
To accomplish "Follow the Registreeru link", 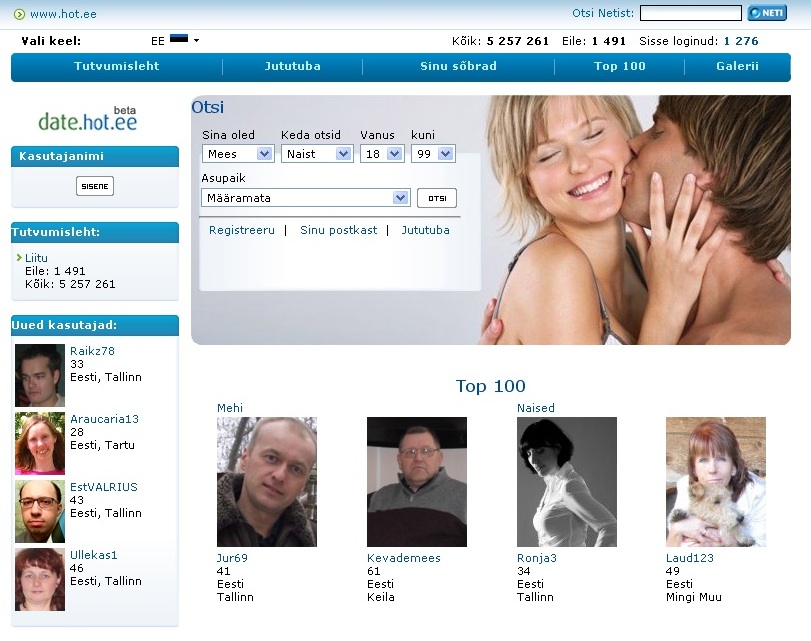I will [x=241, y=230].
